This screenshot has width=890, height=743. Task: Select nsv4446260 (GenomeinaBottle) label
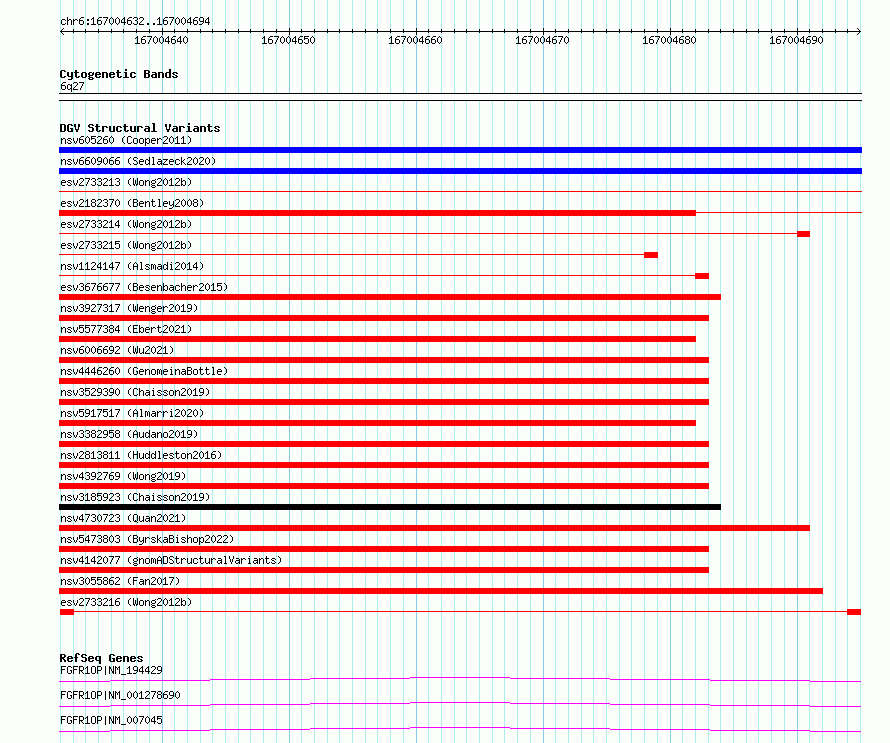pos(144,371)
